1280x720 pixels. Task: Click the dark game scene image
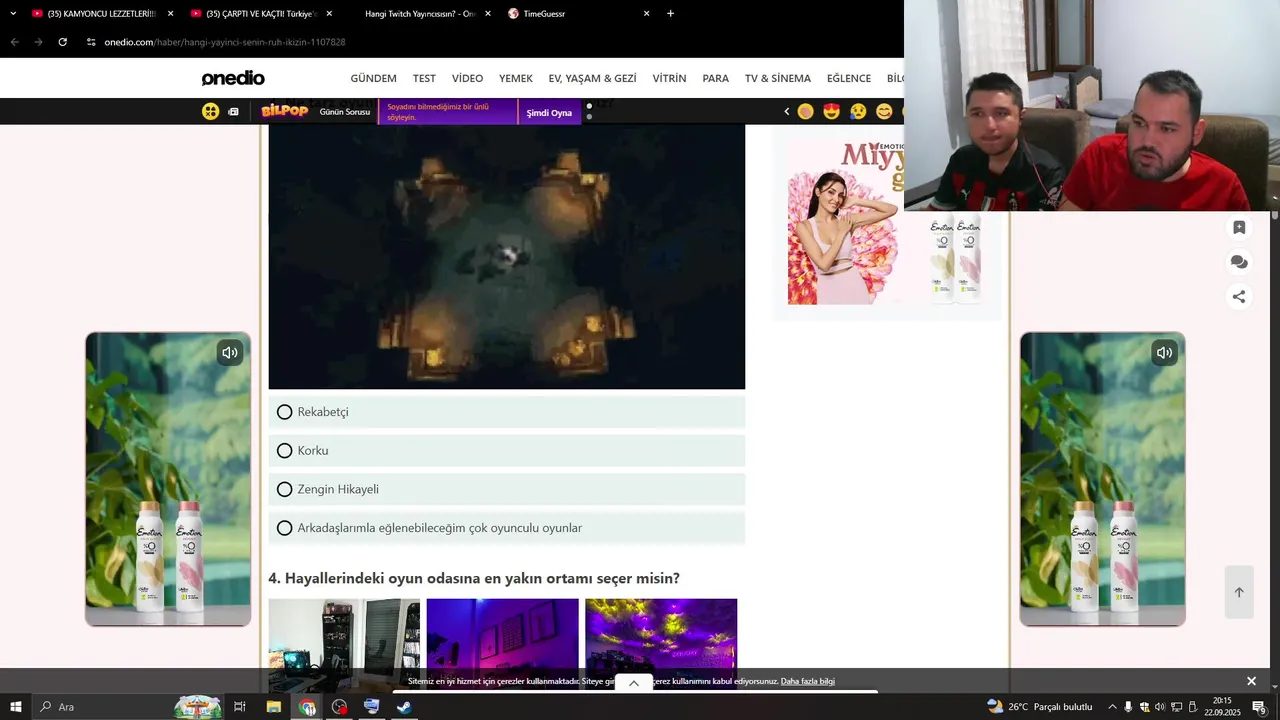[x=507, y=256]
